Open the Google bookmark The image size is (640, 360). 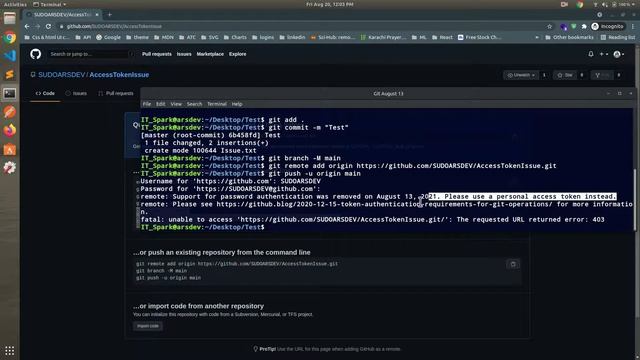point(108,37)
